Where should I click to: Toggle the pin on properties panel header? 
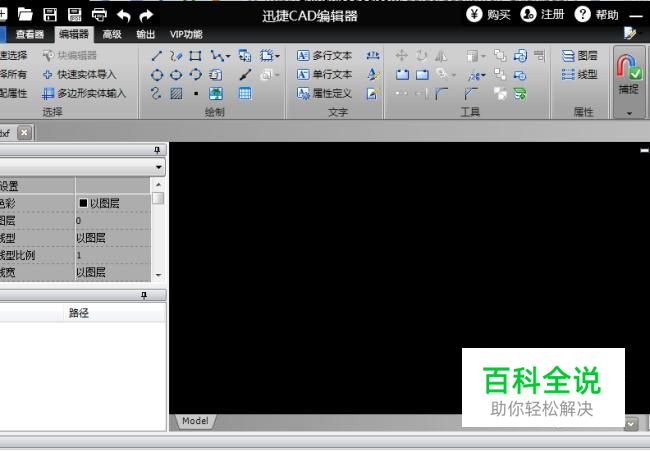(157, 150)
